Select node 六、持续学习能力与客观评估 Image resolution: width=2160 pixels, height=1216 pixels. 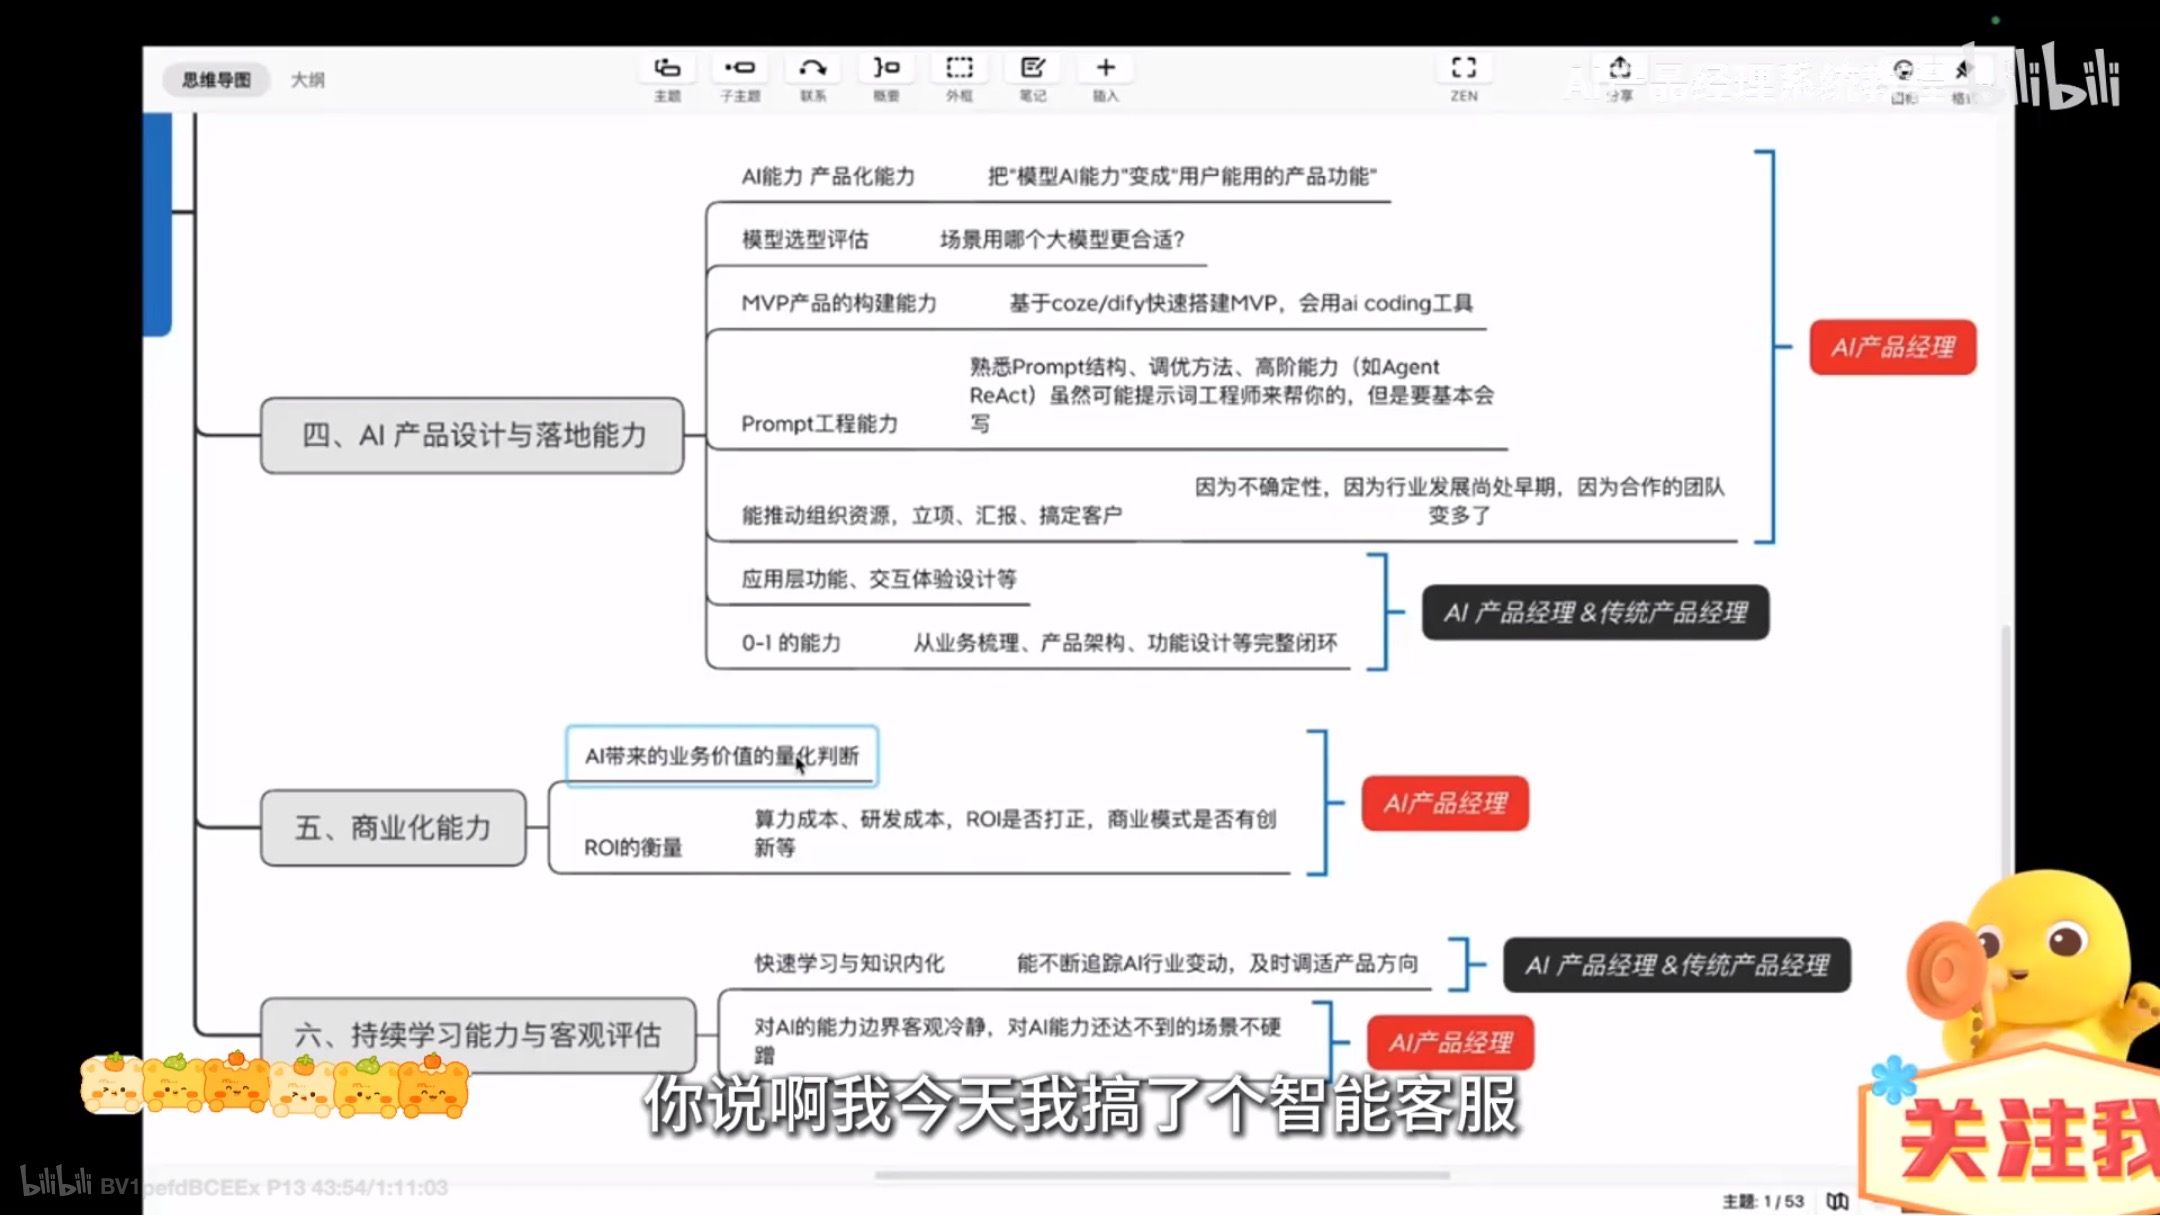(x=478, y=1035)
